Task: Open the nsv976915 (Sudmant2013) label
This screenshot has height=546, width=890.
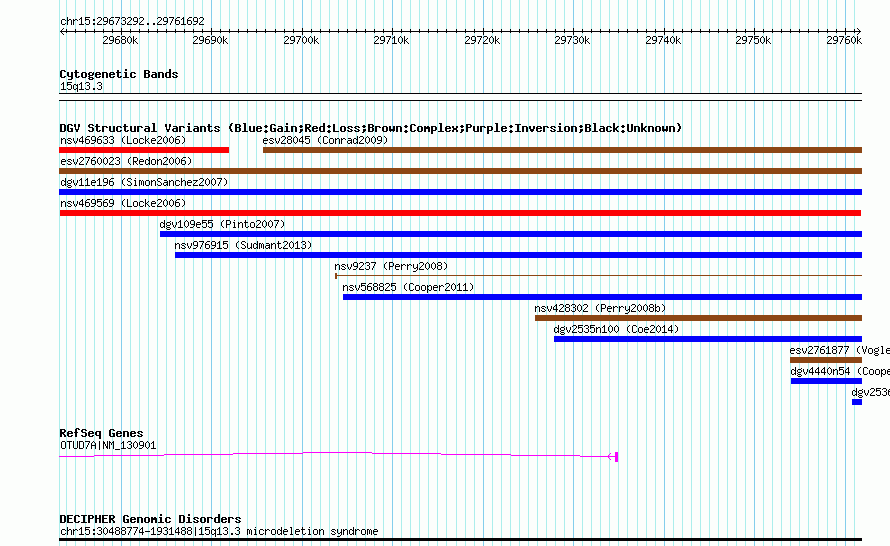Action: coord(244,245)
